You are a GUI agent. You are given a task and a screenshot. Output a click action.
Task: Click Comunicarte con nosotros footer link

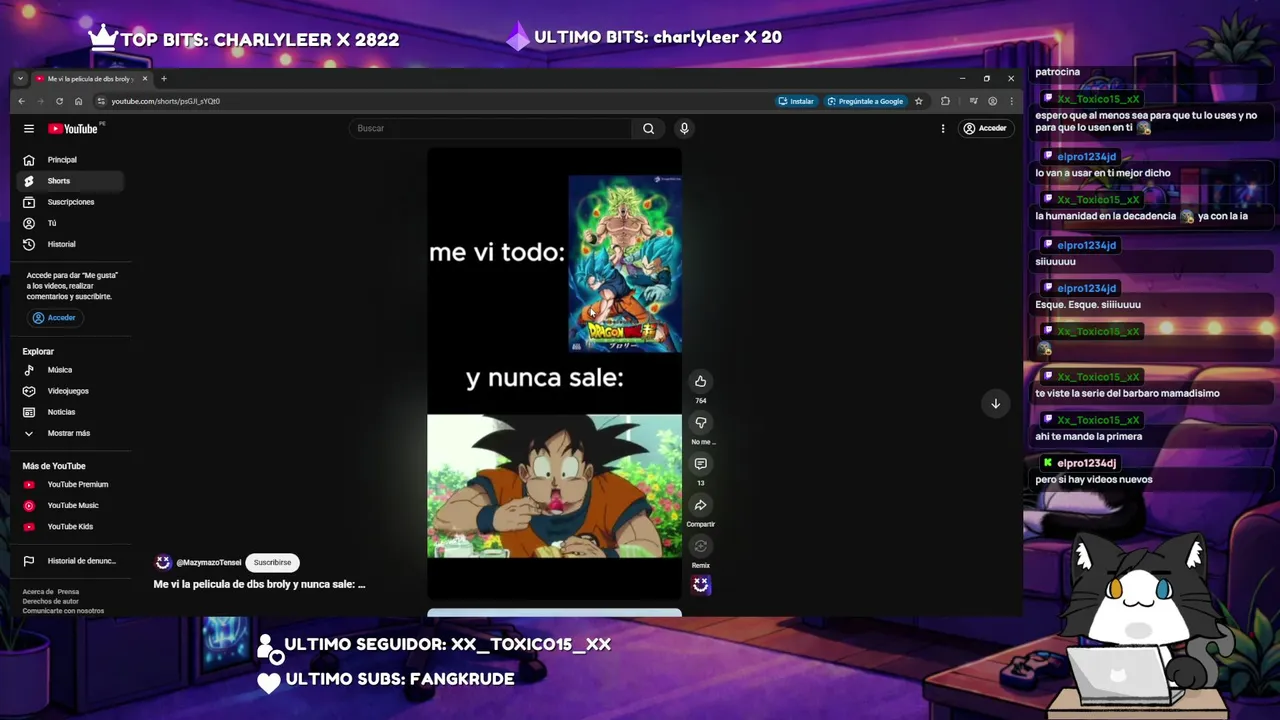(63, 611)
